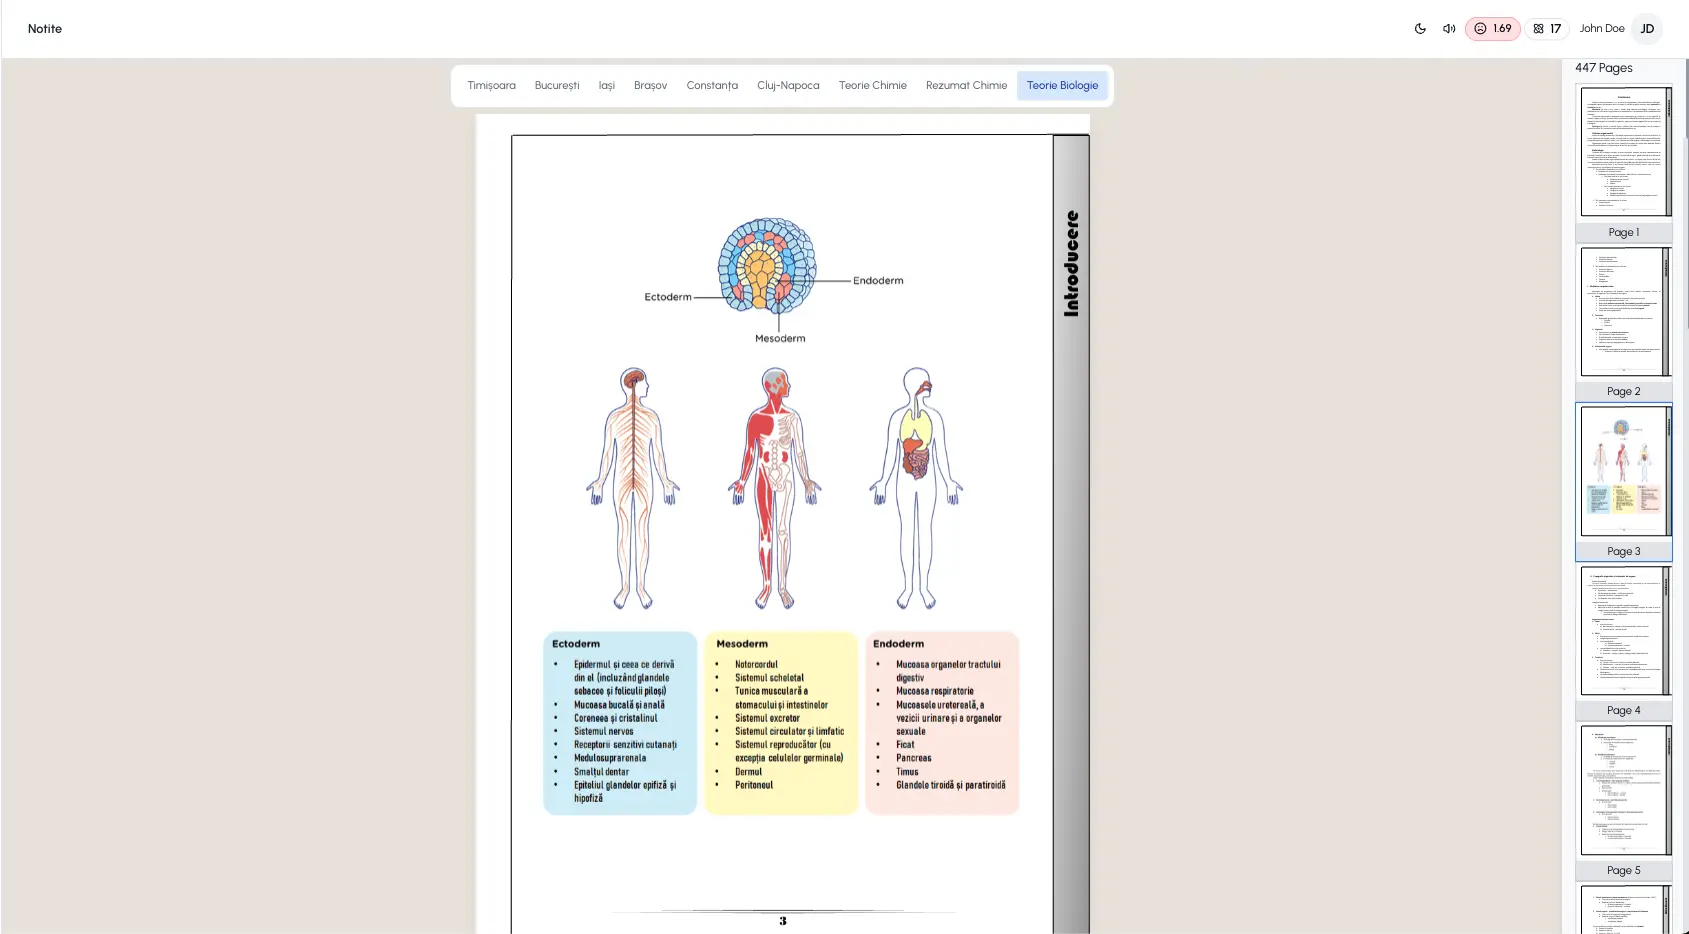
Task: Click the 'Endoderm' label on the embryo diagram
Action: coord(878,281)
